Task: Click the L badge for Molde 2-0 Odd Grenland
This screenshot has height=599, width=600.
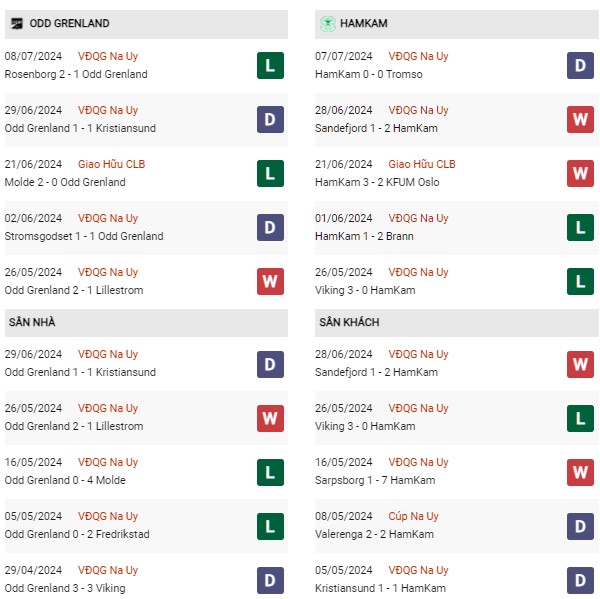Action: point(270,174)
